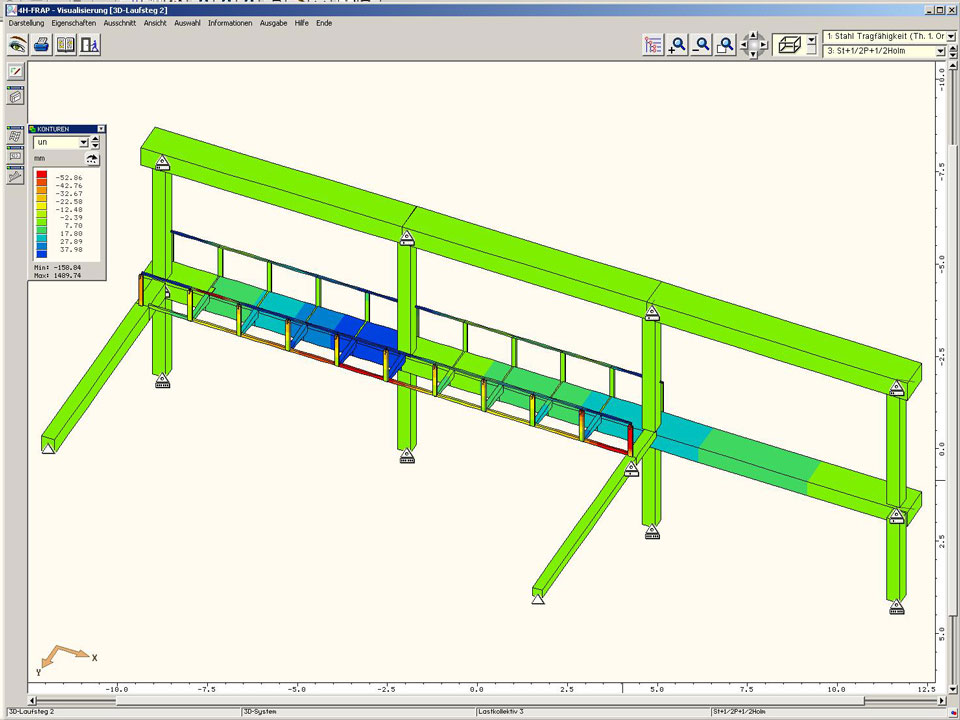Click the contour settings arrow button beside mm
Screen dimensions: 960x720
click(x=93, y=159)
